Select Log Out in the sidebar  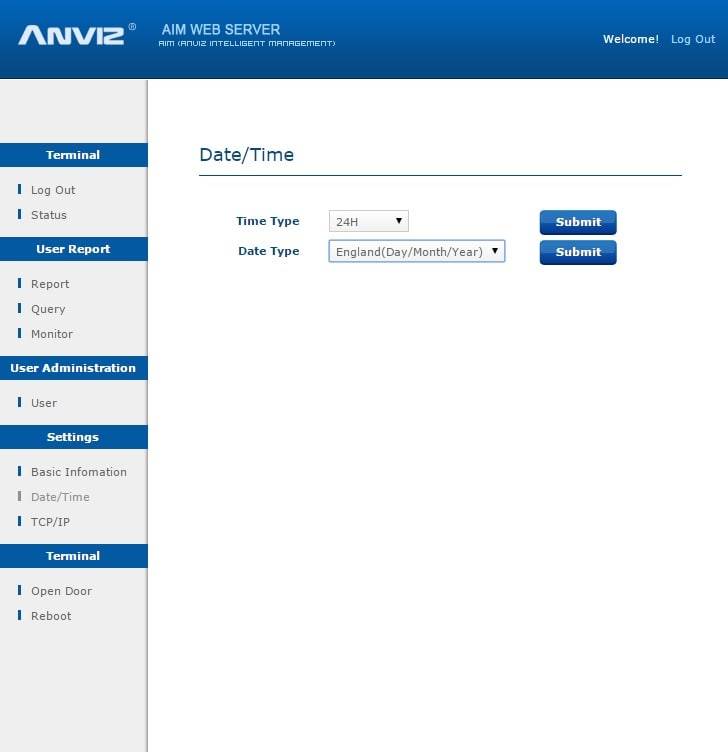coord(52,190)
